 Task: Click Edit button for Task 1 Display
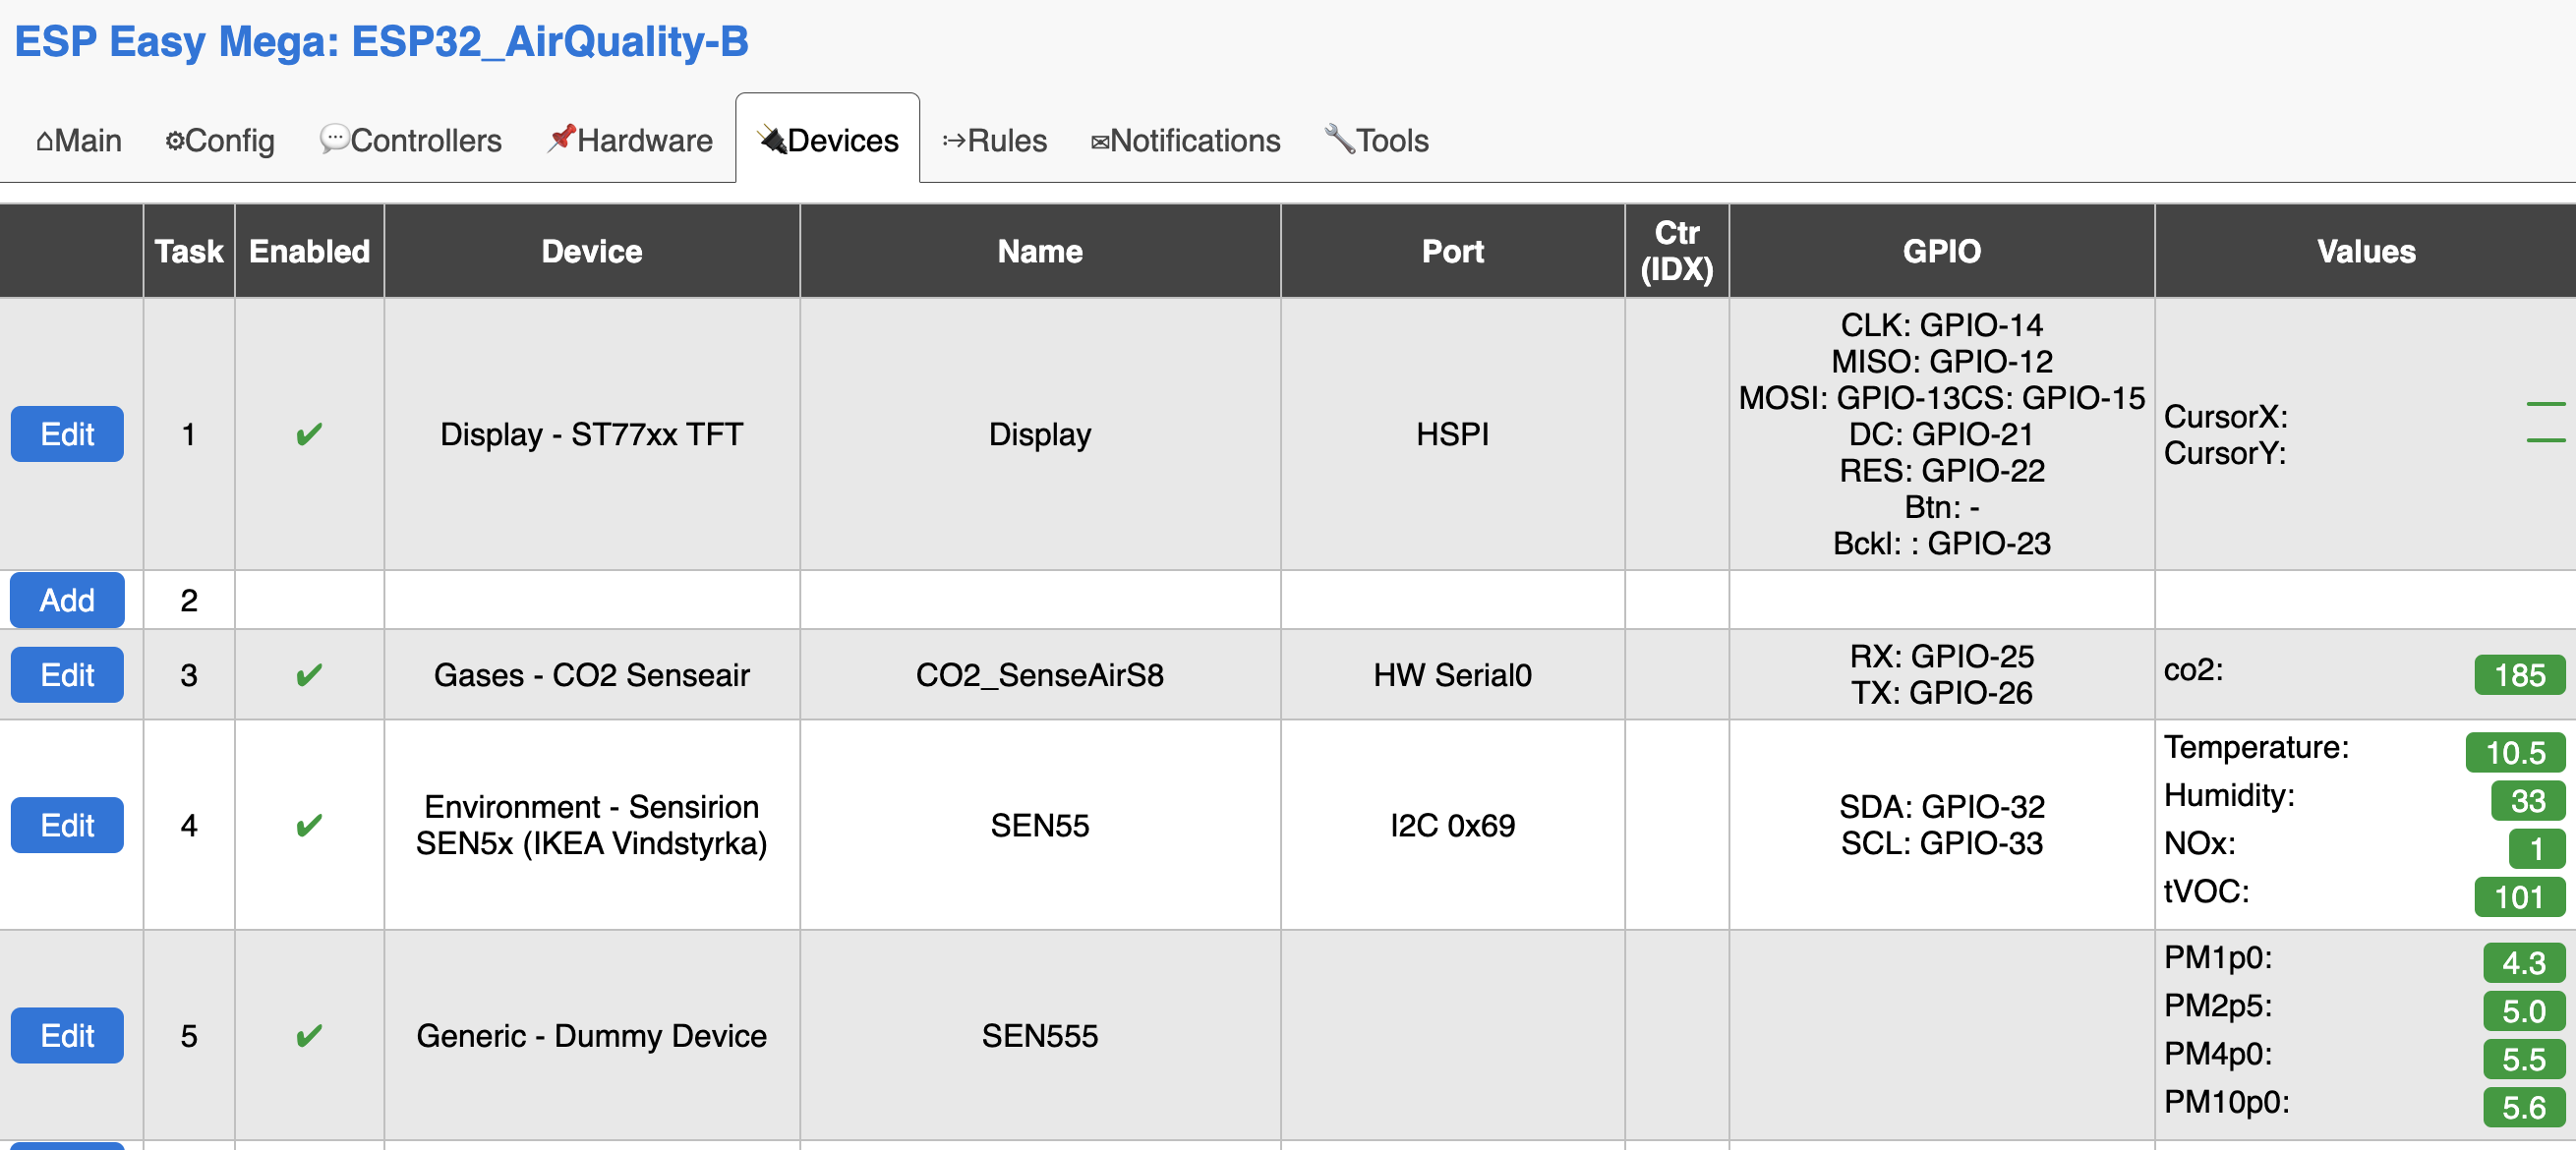click(68, 433)
